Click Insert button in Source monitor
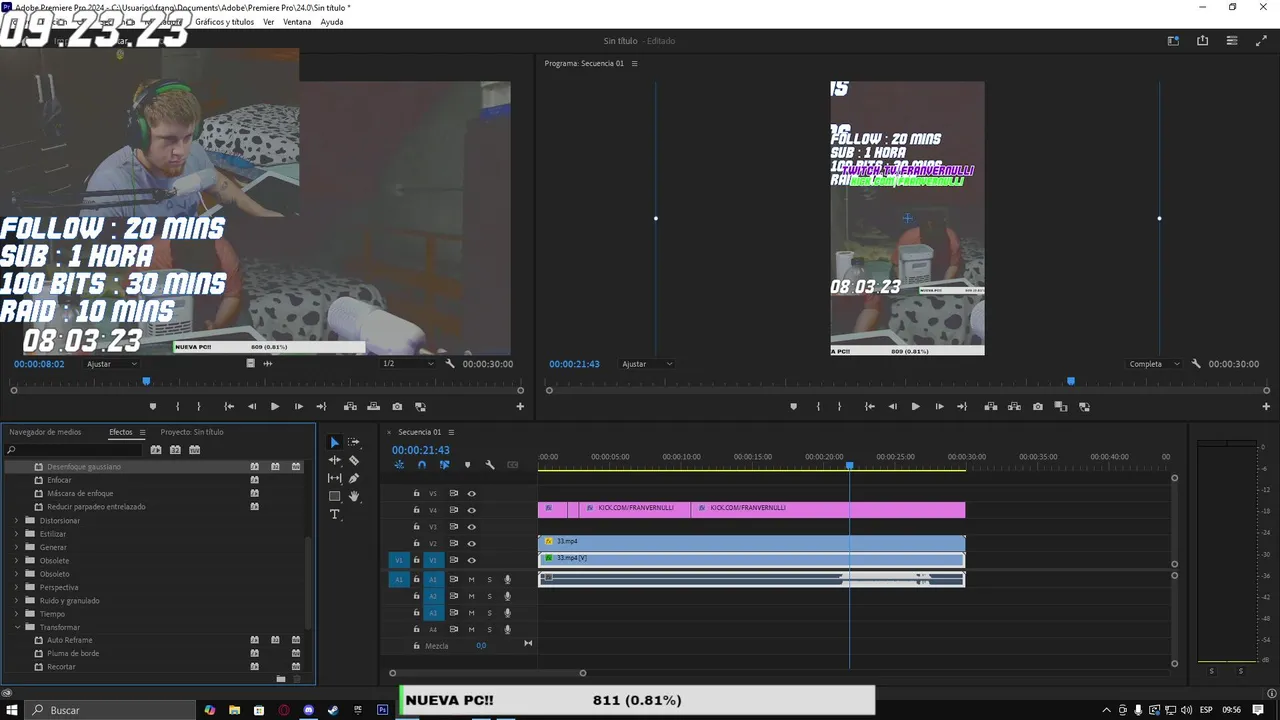The width and height of the screenshot is (1280, 720). (x=350, y=407)
